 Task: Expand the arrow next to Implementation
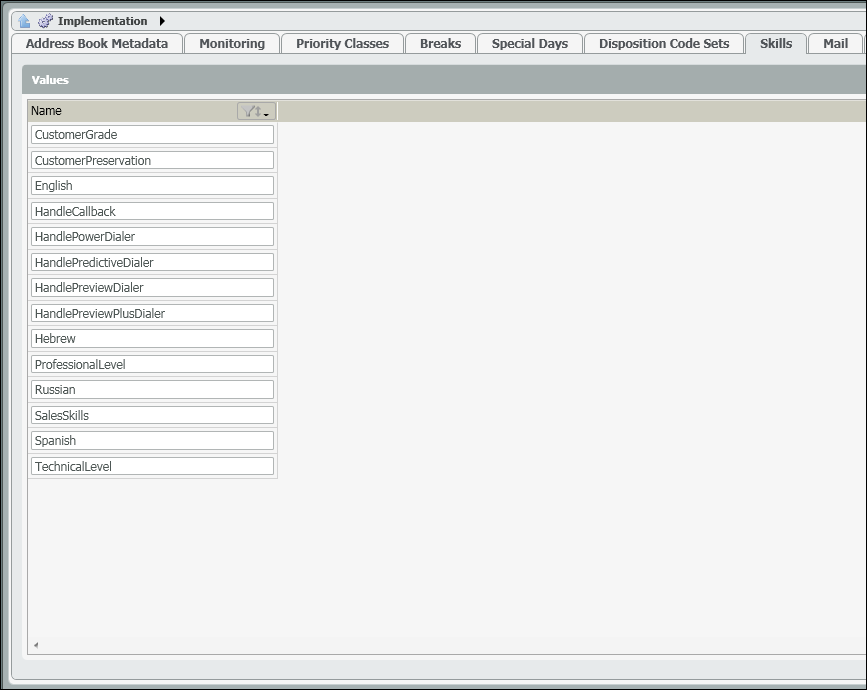[x=162, y=21]
